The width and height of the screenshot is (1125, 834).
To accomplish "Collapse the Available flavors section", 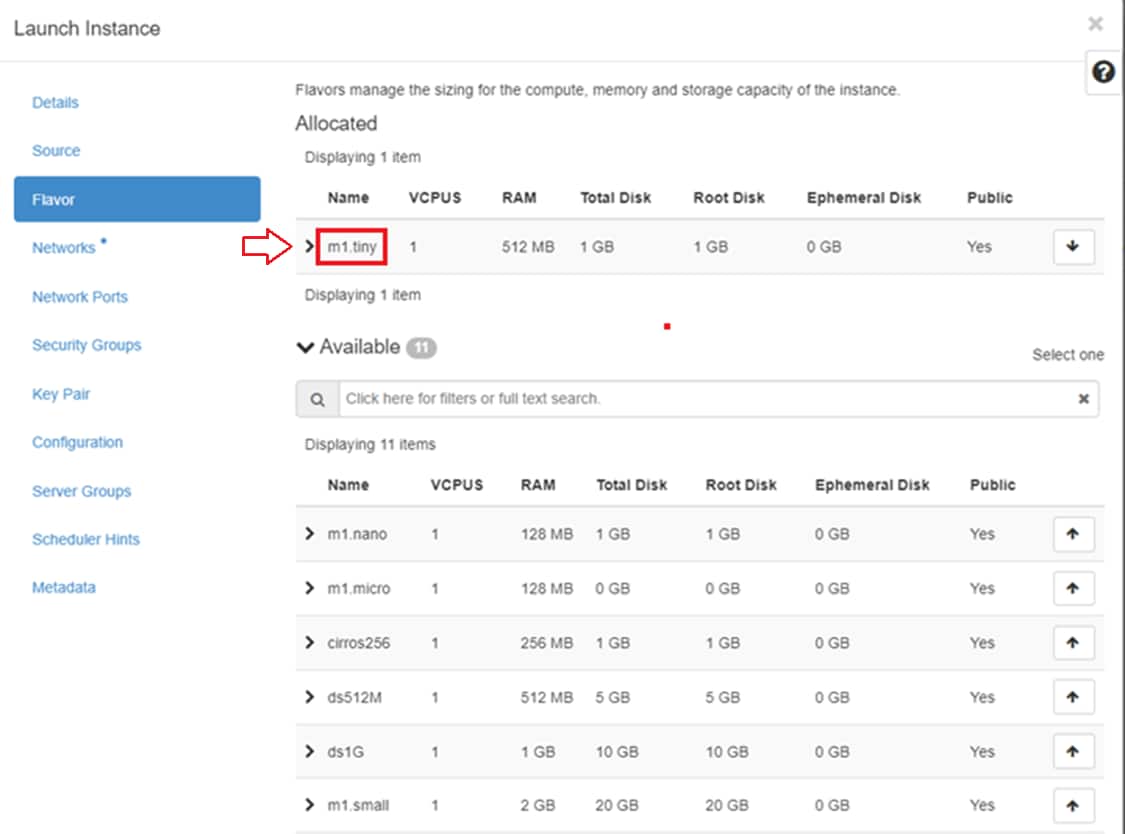I will click(x=306, y=348).
